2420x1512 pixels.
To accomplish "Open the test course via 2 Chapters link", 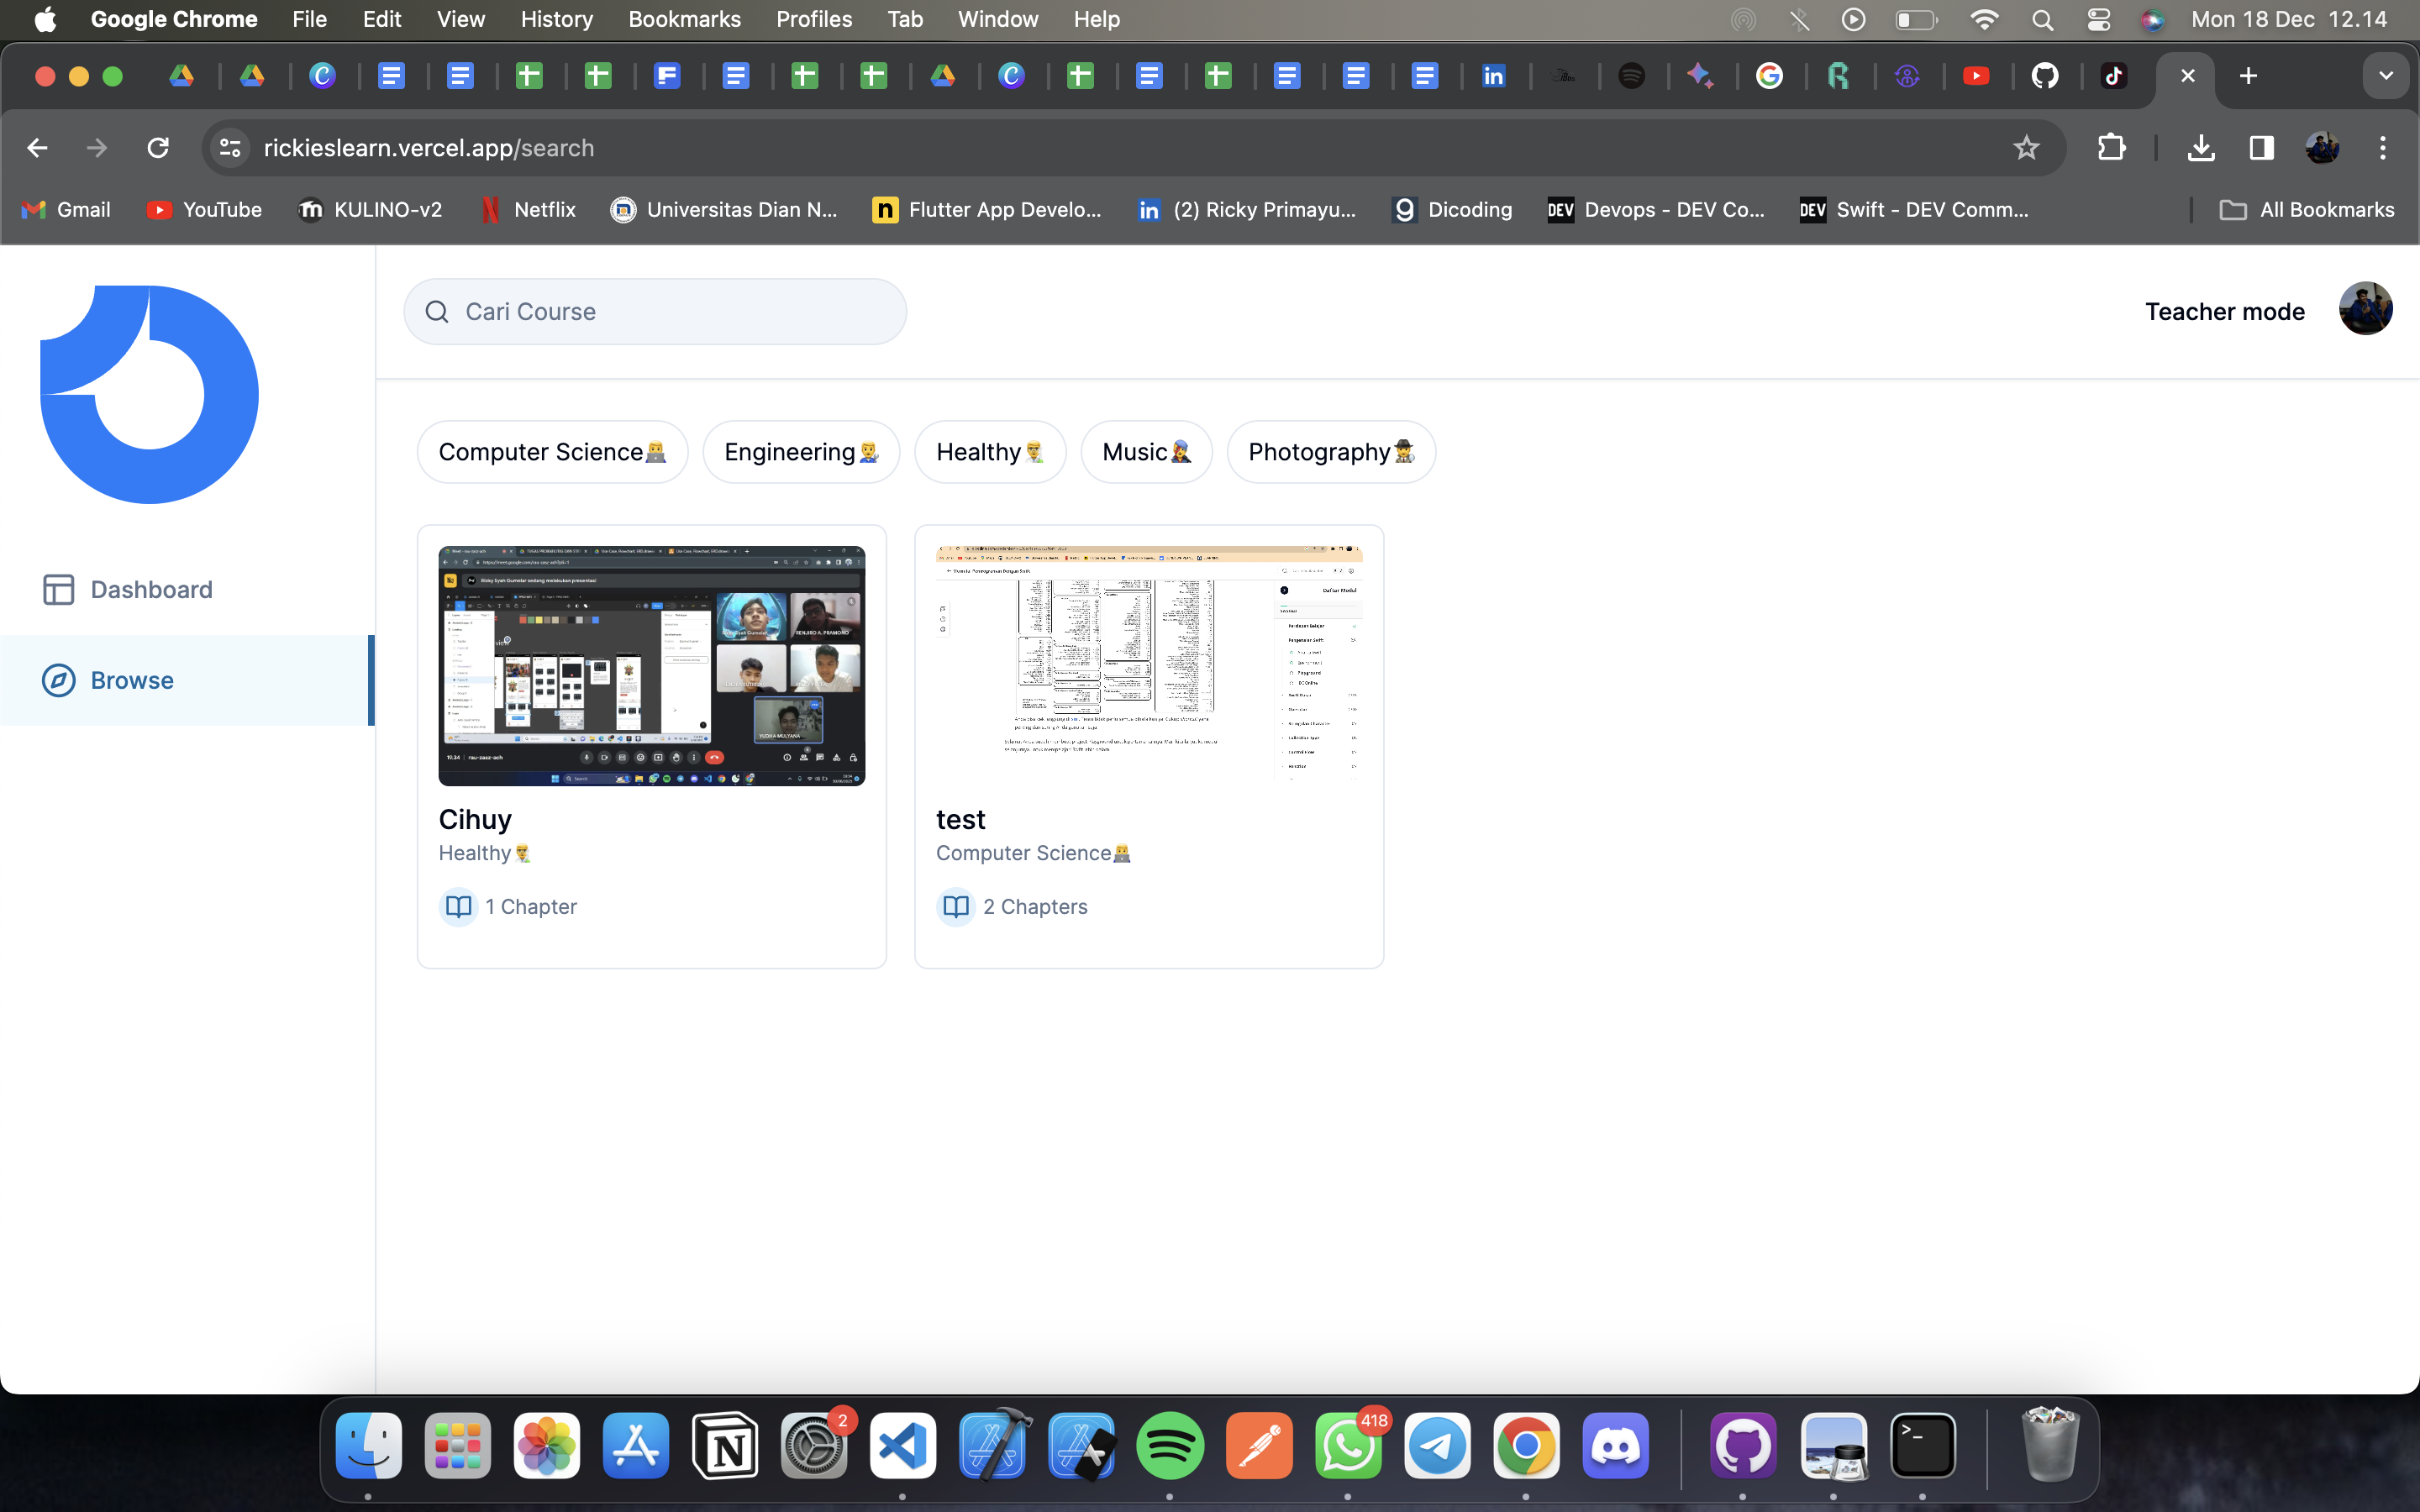I will click(x=1035, y=906).
